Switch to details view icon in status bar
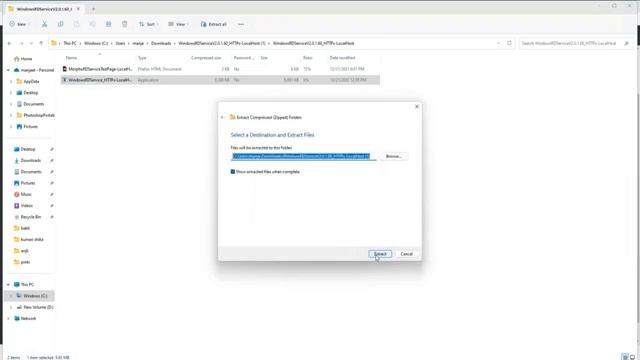The width and height of the screenshot is (640, 360). 624,357
